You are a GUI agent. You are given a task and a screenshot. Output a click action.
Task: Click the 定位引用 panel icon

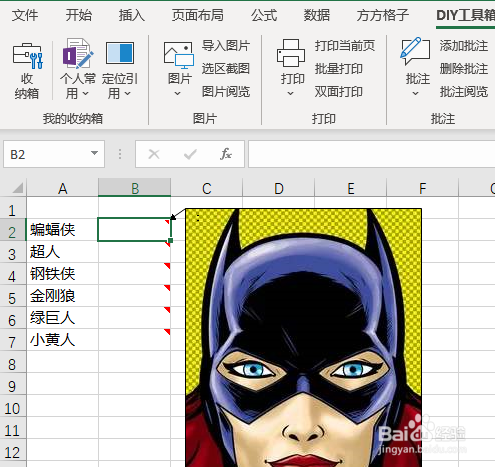(120, 53)
